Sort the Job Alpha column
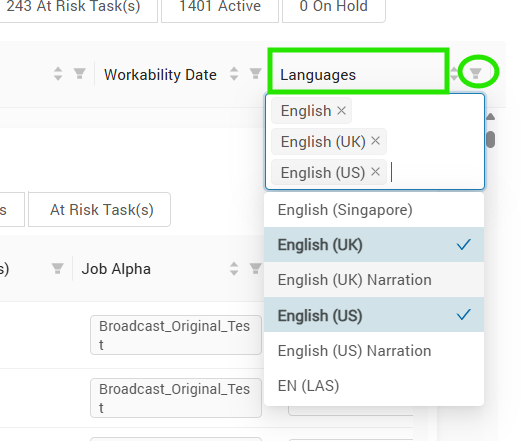Viewport: 524px width, 441px height. (x=234, y=269)
